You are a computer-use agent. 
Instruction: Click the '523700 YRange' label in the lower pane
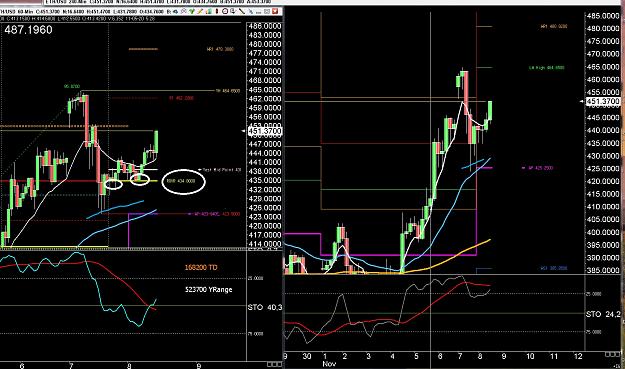pyautogui.click(x=208, y=290)
